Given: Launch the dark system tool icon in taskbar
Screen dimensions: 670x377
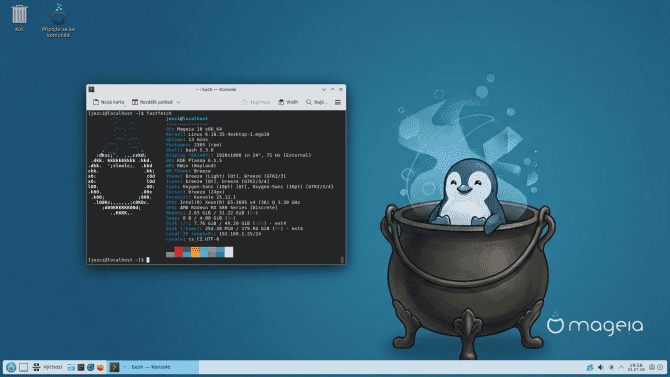Looking at the screenshot, I should (x=81, y=367).
